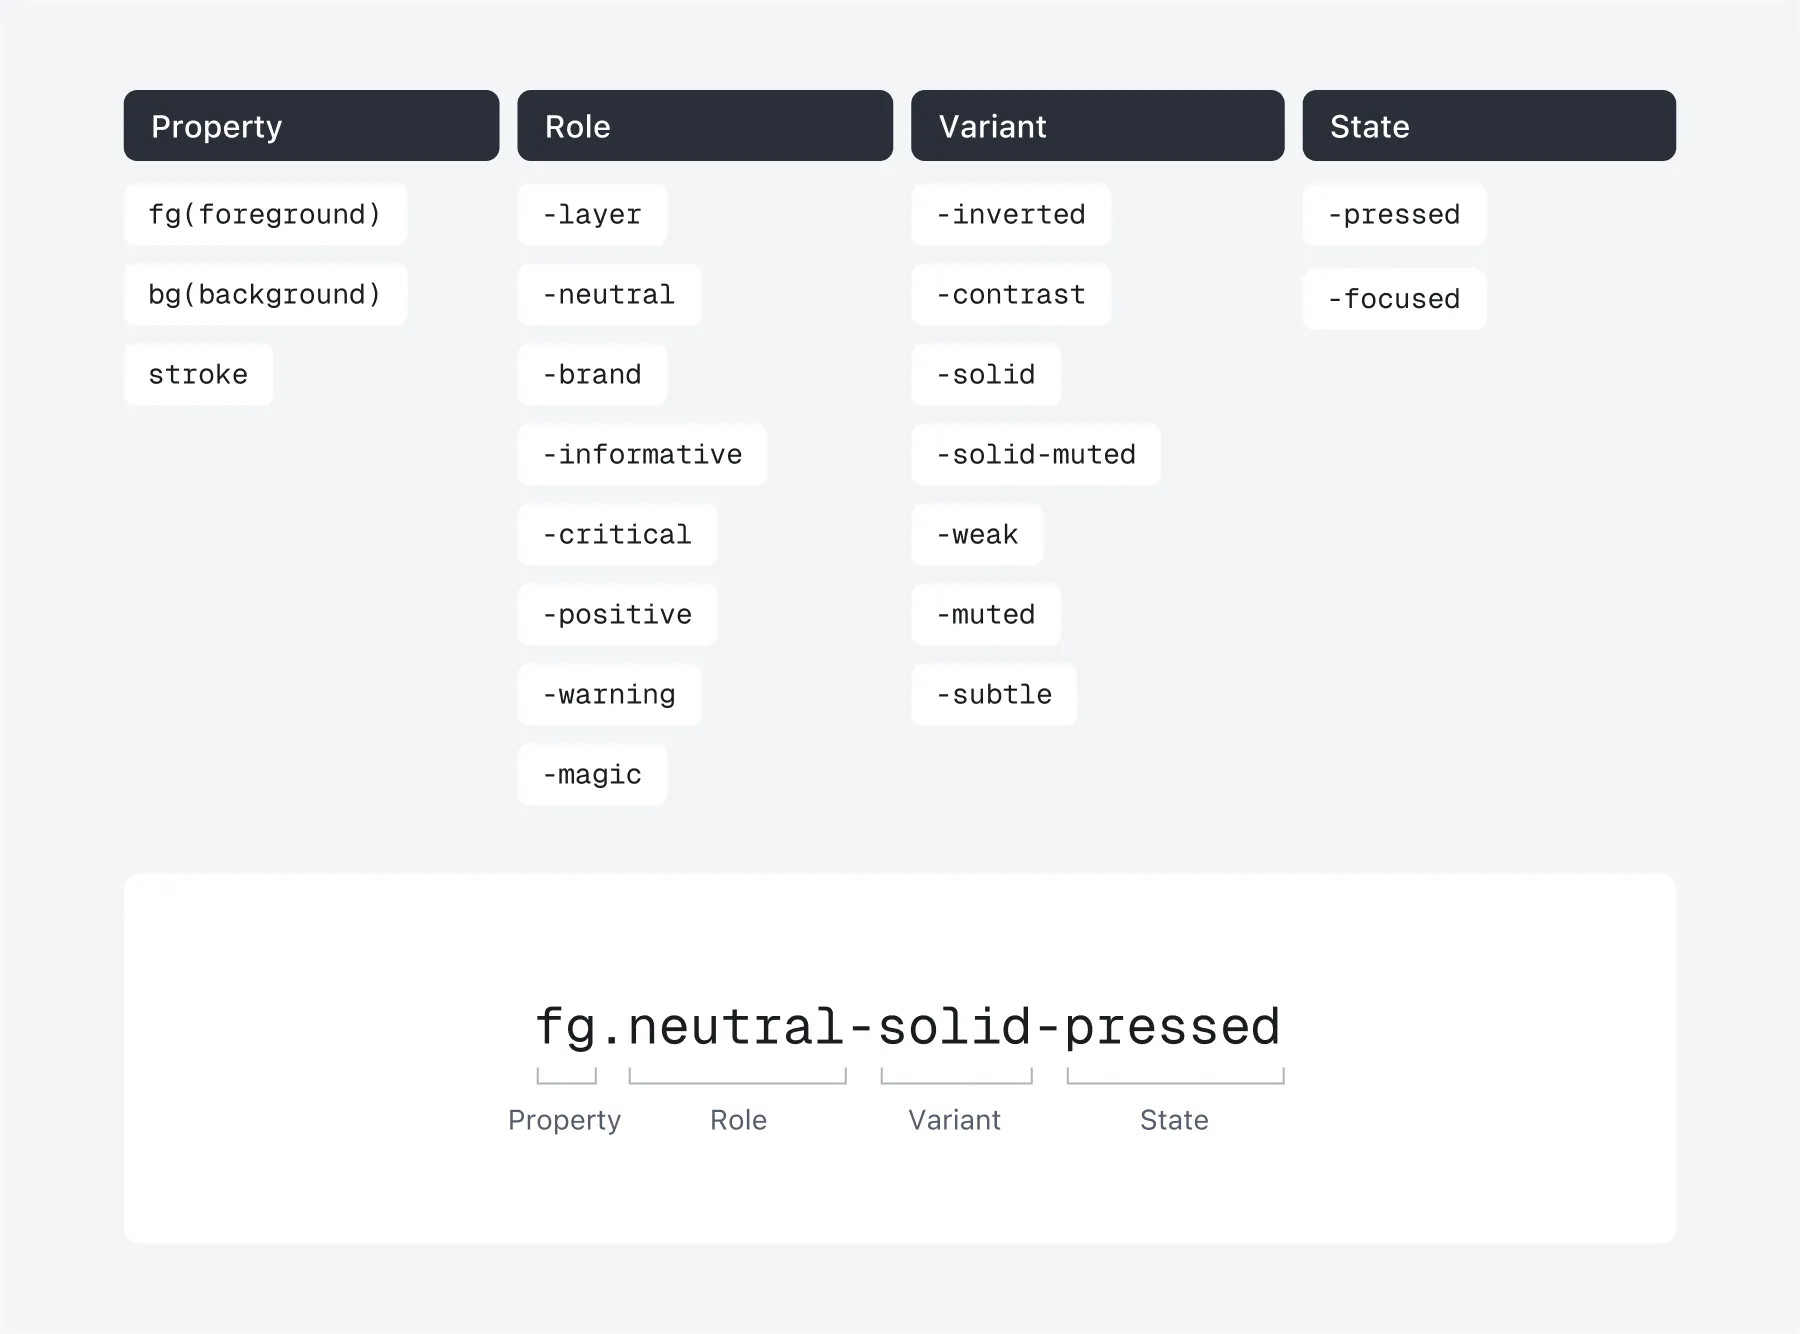This screenshot has width=1800, height=1334.
Task: Click the Role column header
Action: click(704, 126)
